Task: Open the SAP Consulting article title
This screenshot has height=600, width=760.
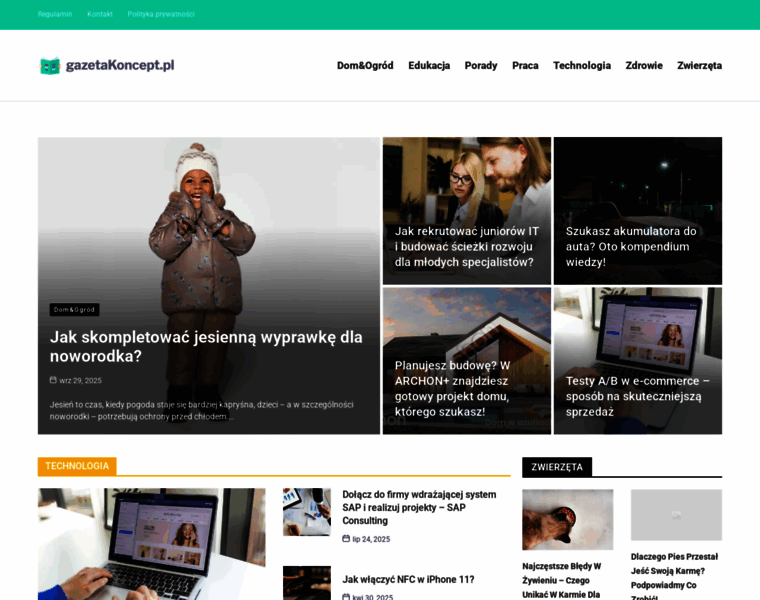Action: pos(419,507)
